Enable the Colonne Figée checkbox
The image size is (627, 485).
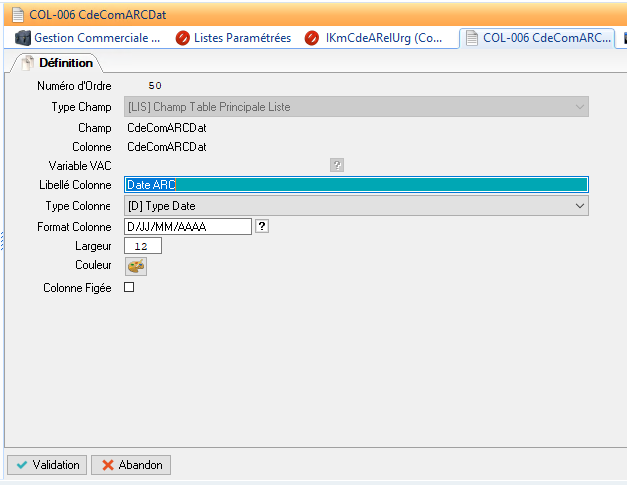pyautogui.click(x=128, y=287)
